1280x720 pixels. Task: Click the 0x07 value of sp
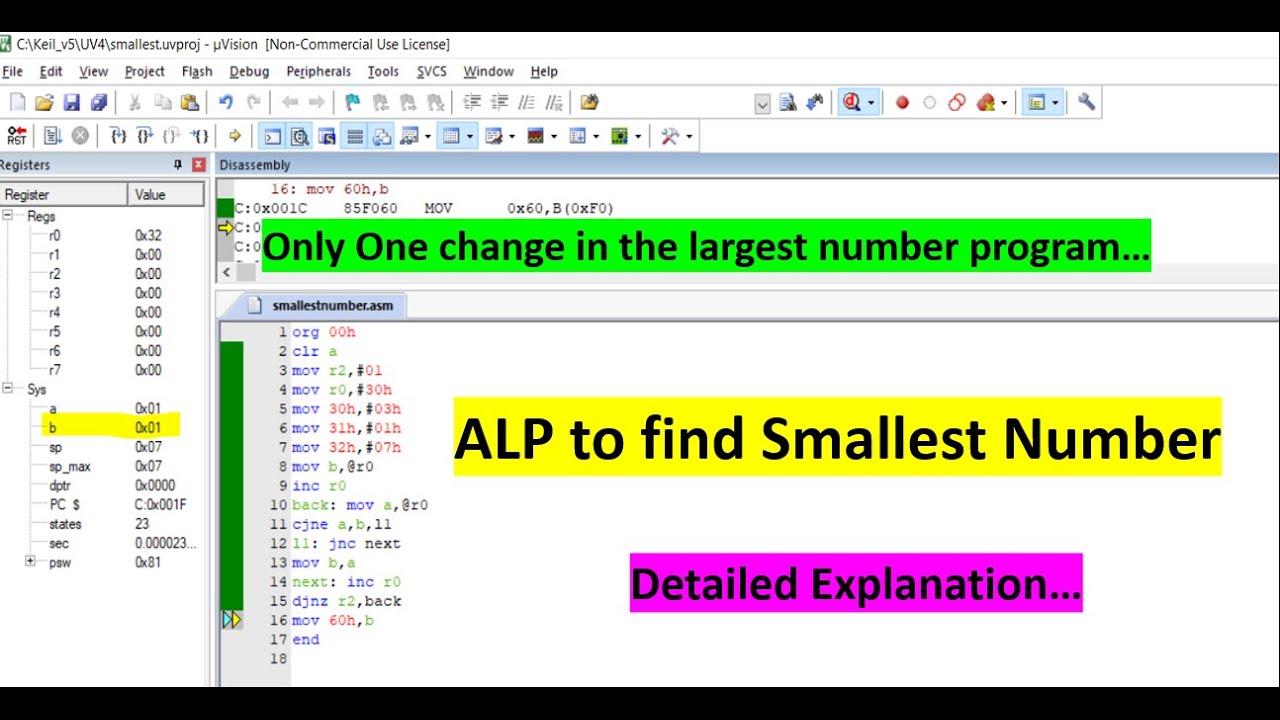click(x=148, y=447)
